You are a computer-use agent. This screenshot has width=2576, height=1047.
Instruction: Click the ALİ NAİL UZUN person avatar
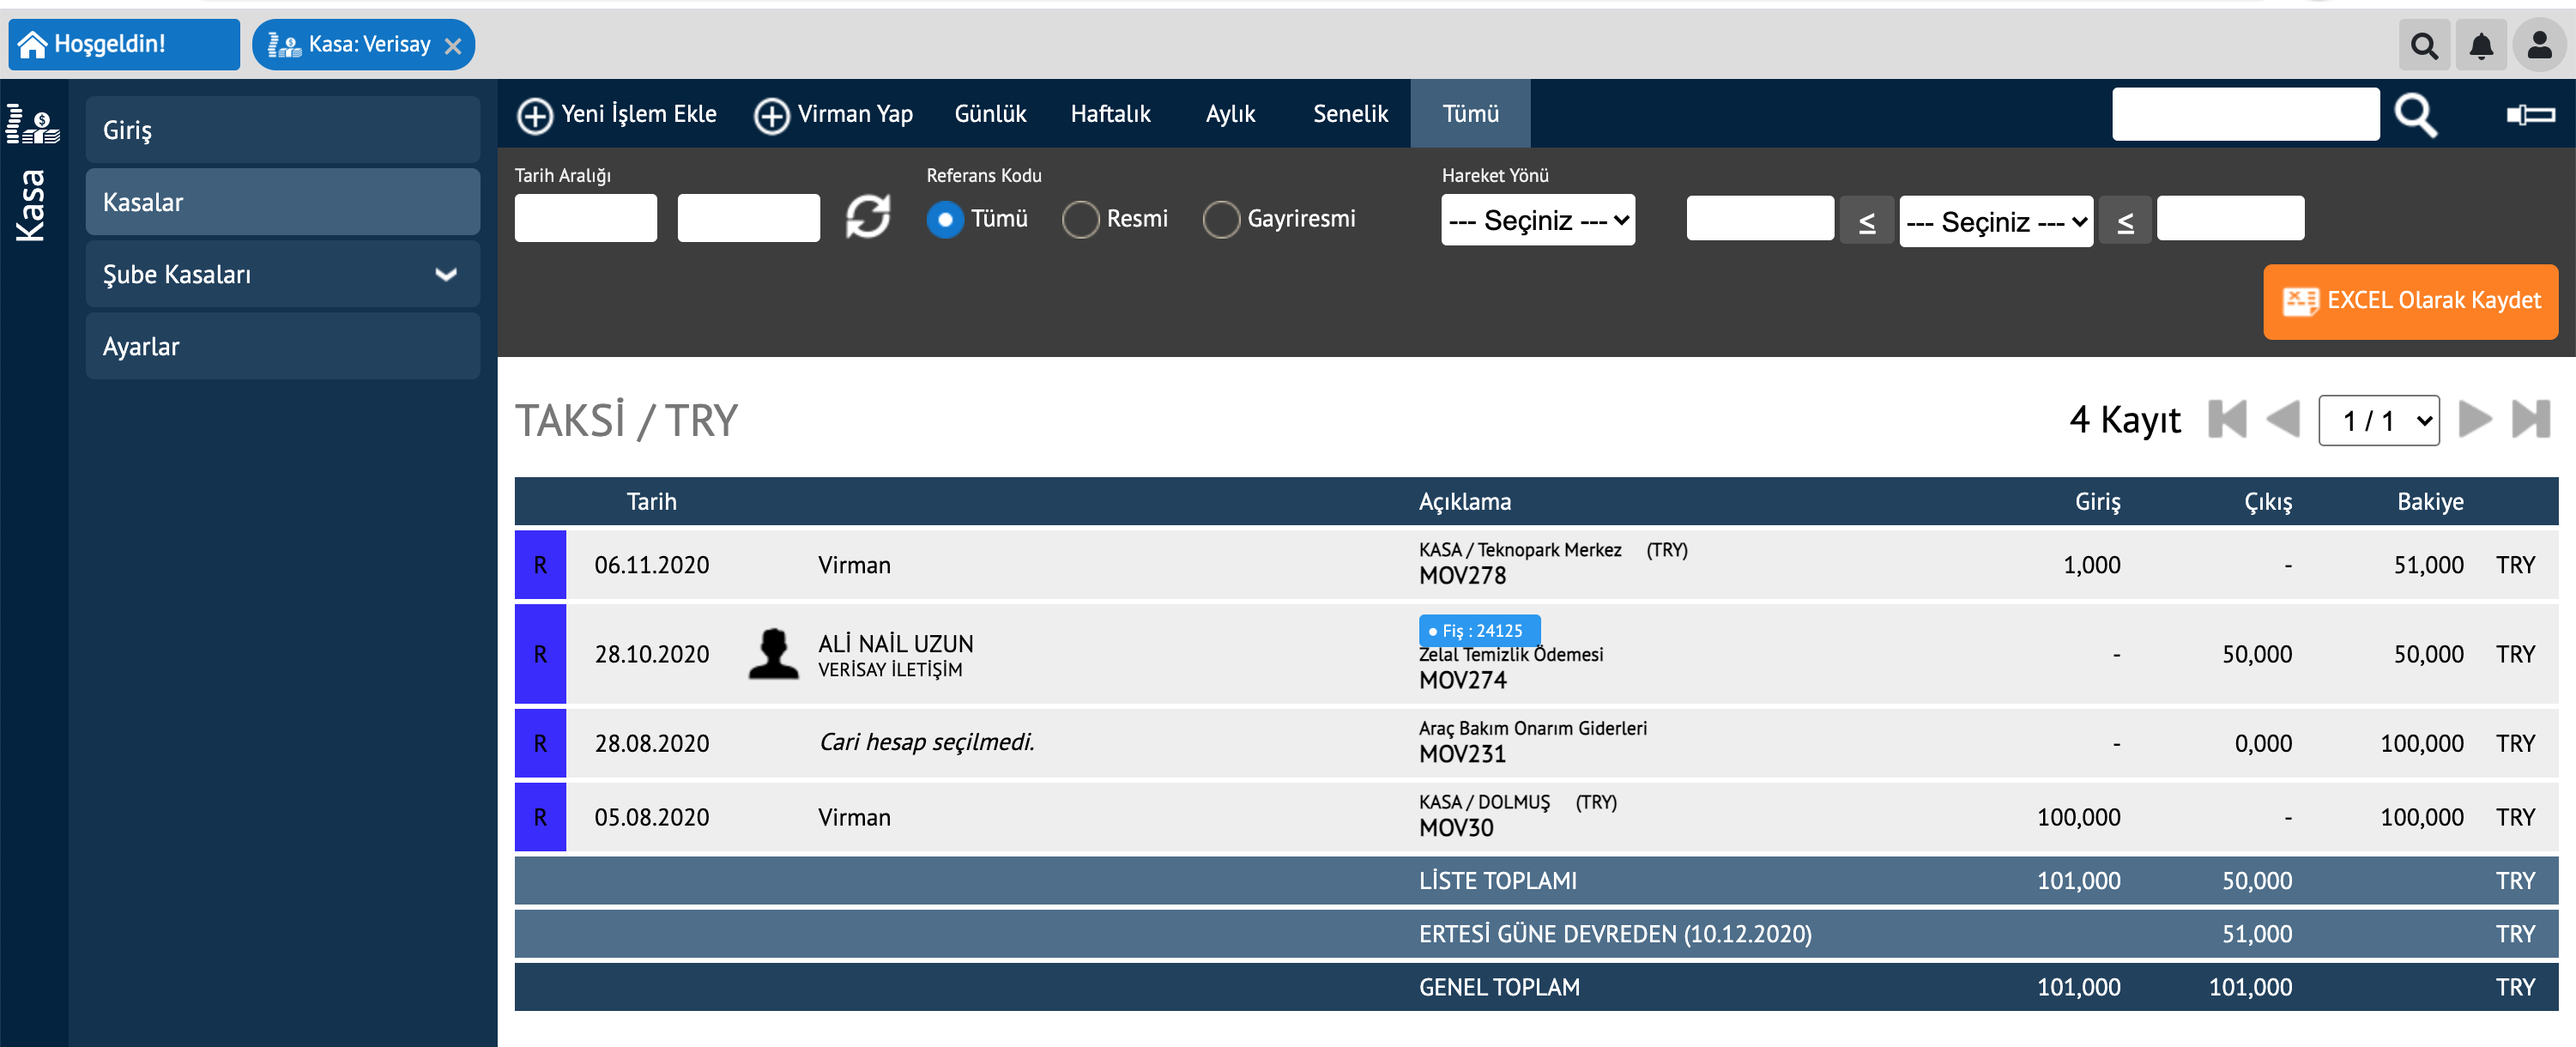click(773, 654)
